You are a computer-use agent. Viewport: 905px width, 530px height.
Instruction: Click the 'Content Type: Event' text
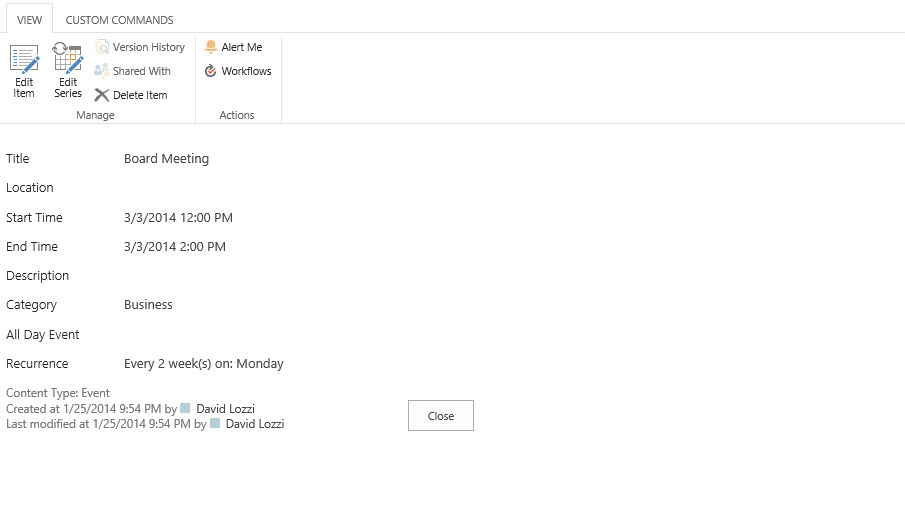(x=58, y=393)
